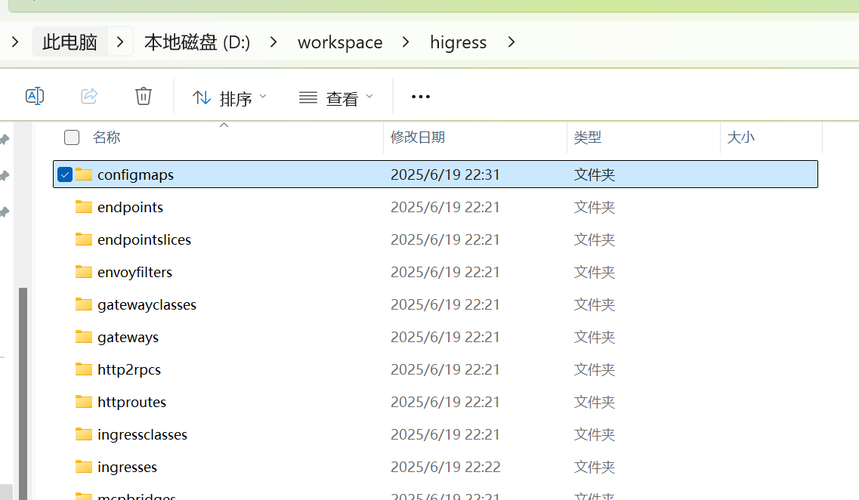Select the endpointslices folder name

pos(144,240)
